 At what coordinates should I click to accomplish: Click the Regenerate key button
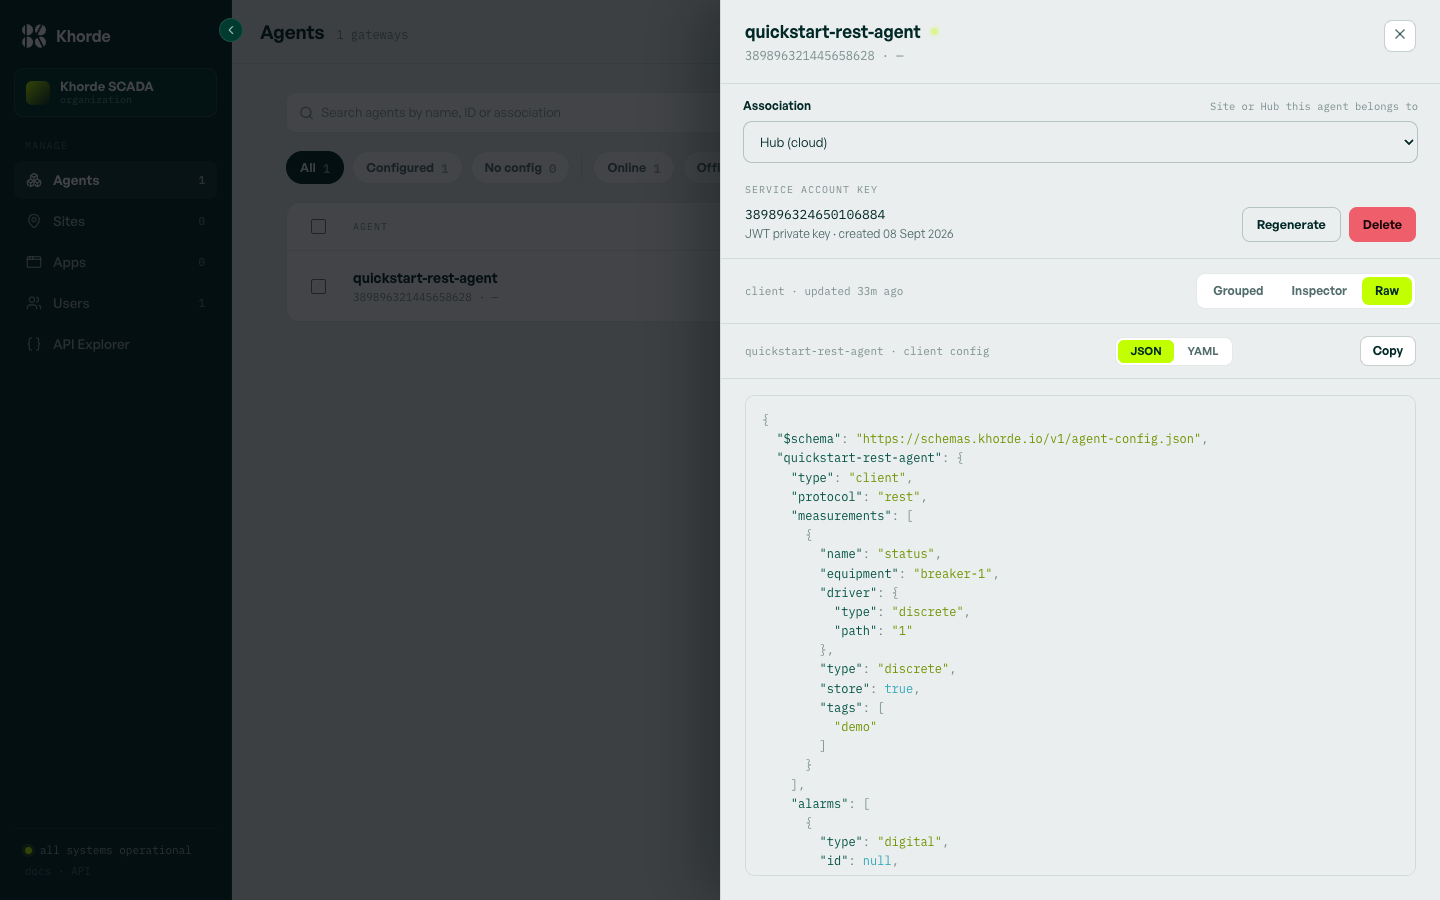click(x=1291, y=225)
